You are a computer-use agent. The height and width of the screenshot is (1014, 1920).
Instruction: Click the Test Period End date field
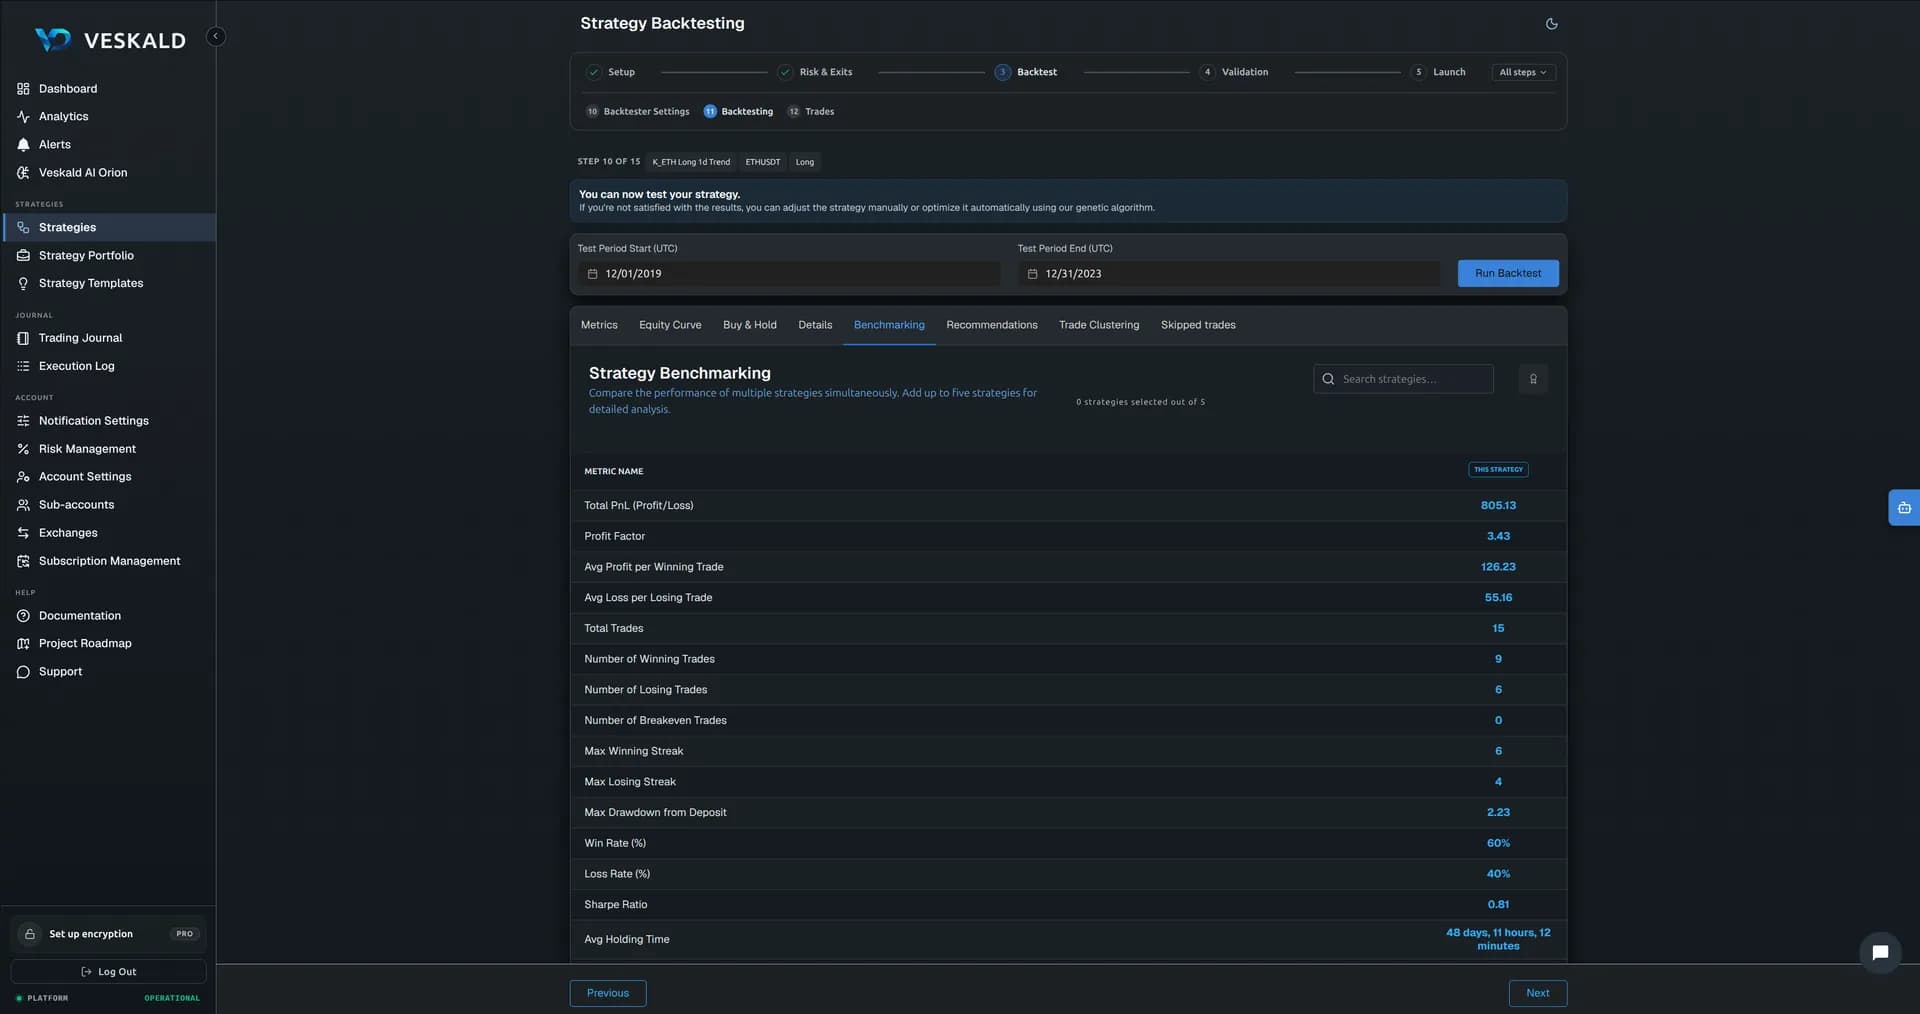pos(1229,274)
